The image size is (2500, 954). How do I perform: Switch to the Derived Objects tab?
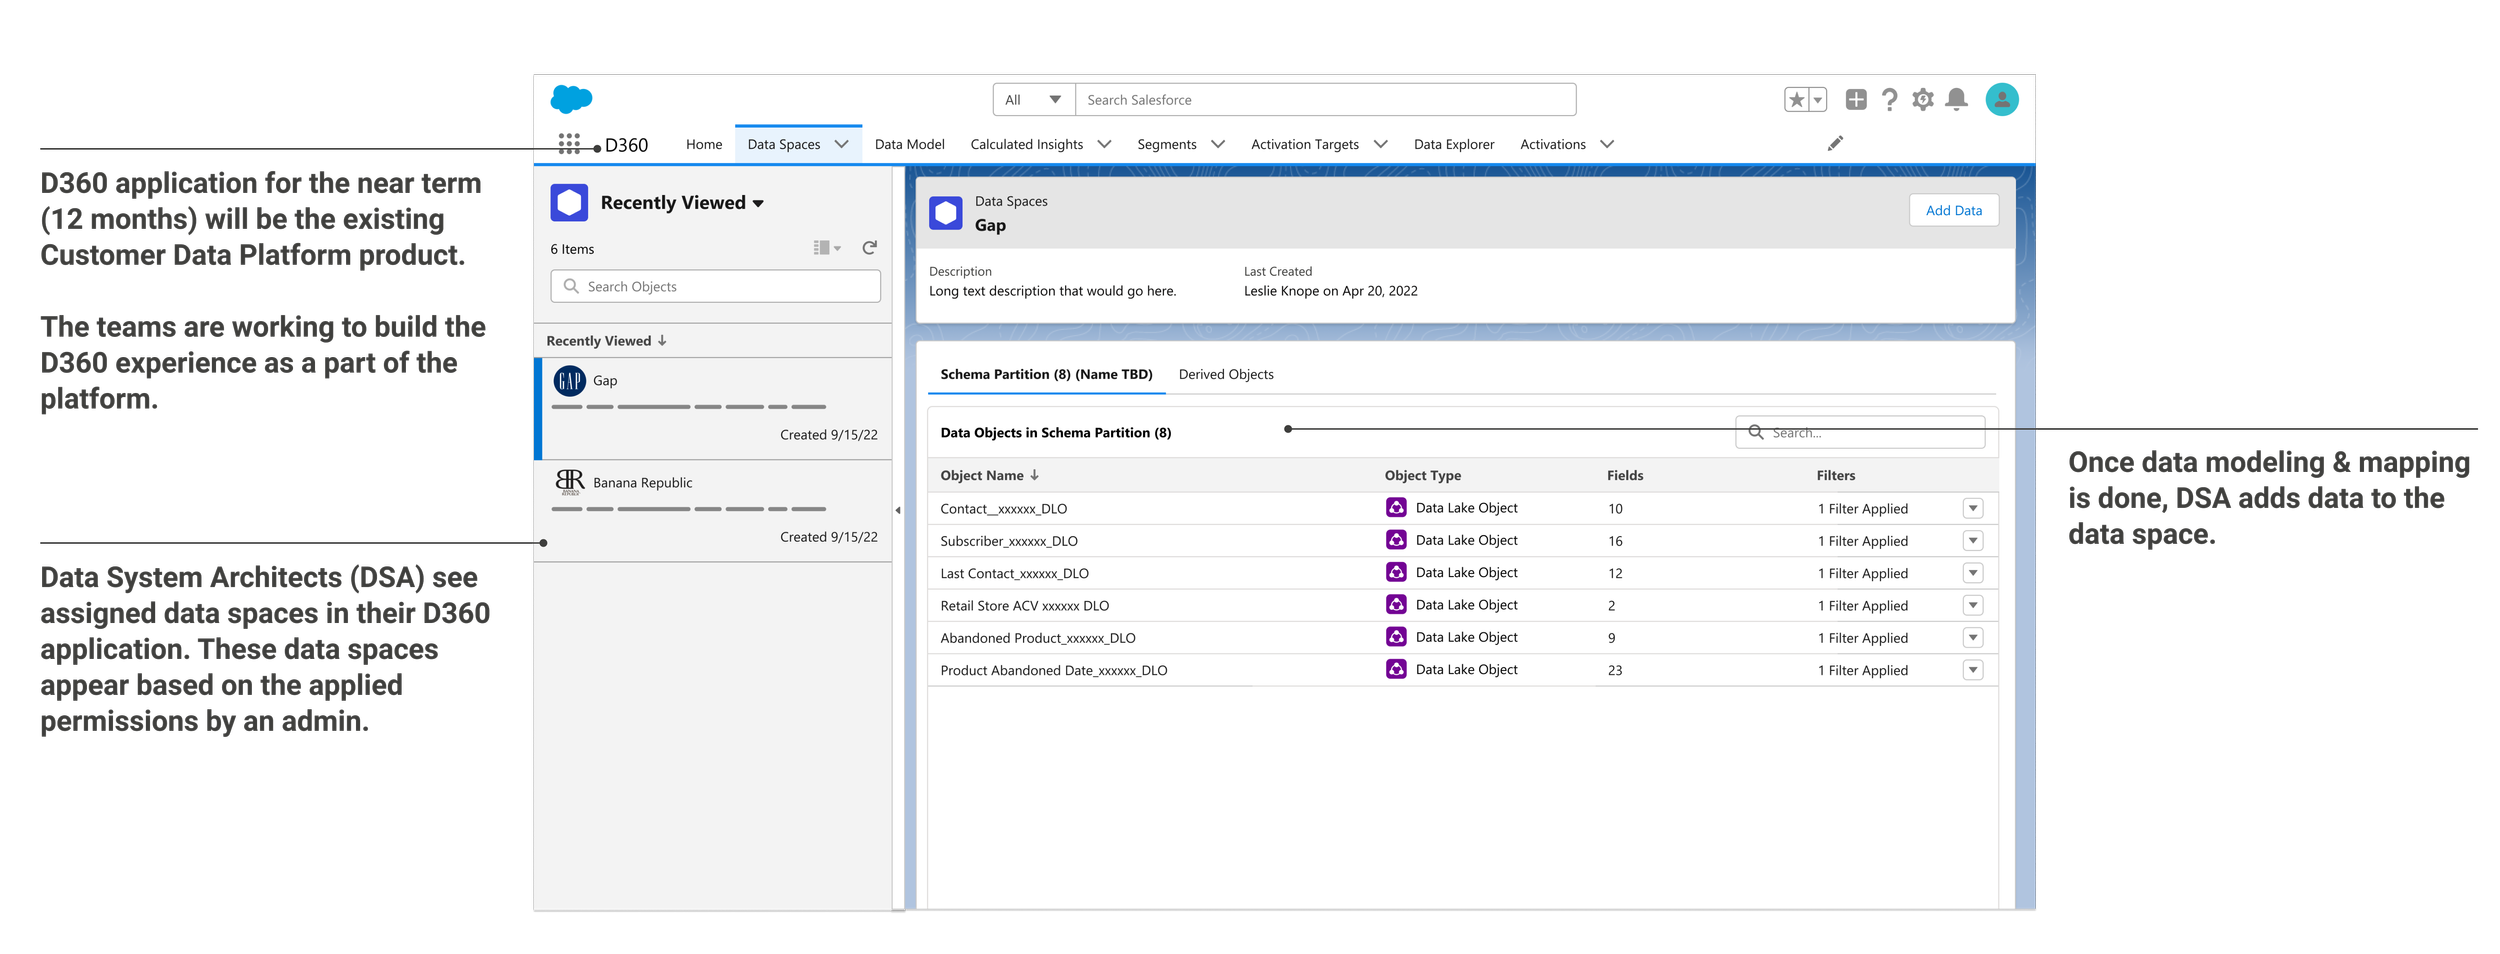pyautogui.click(x=1226, y=374)
